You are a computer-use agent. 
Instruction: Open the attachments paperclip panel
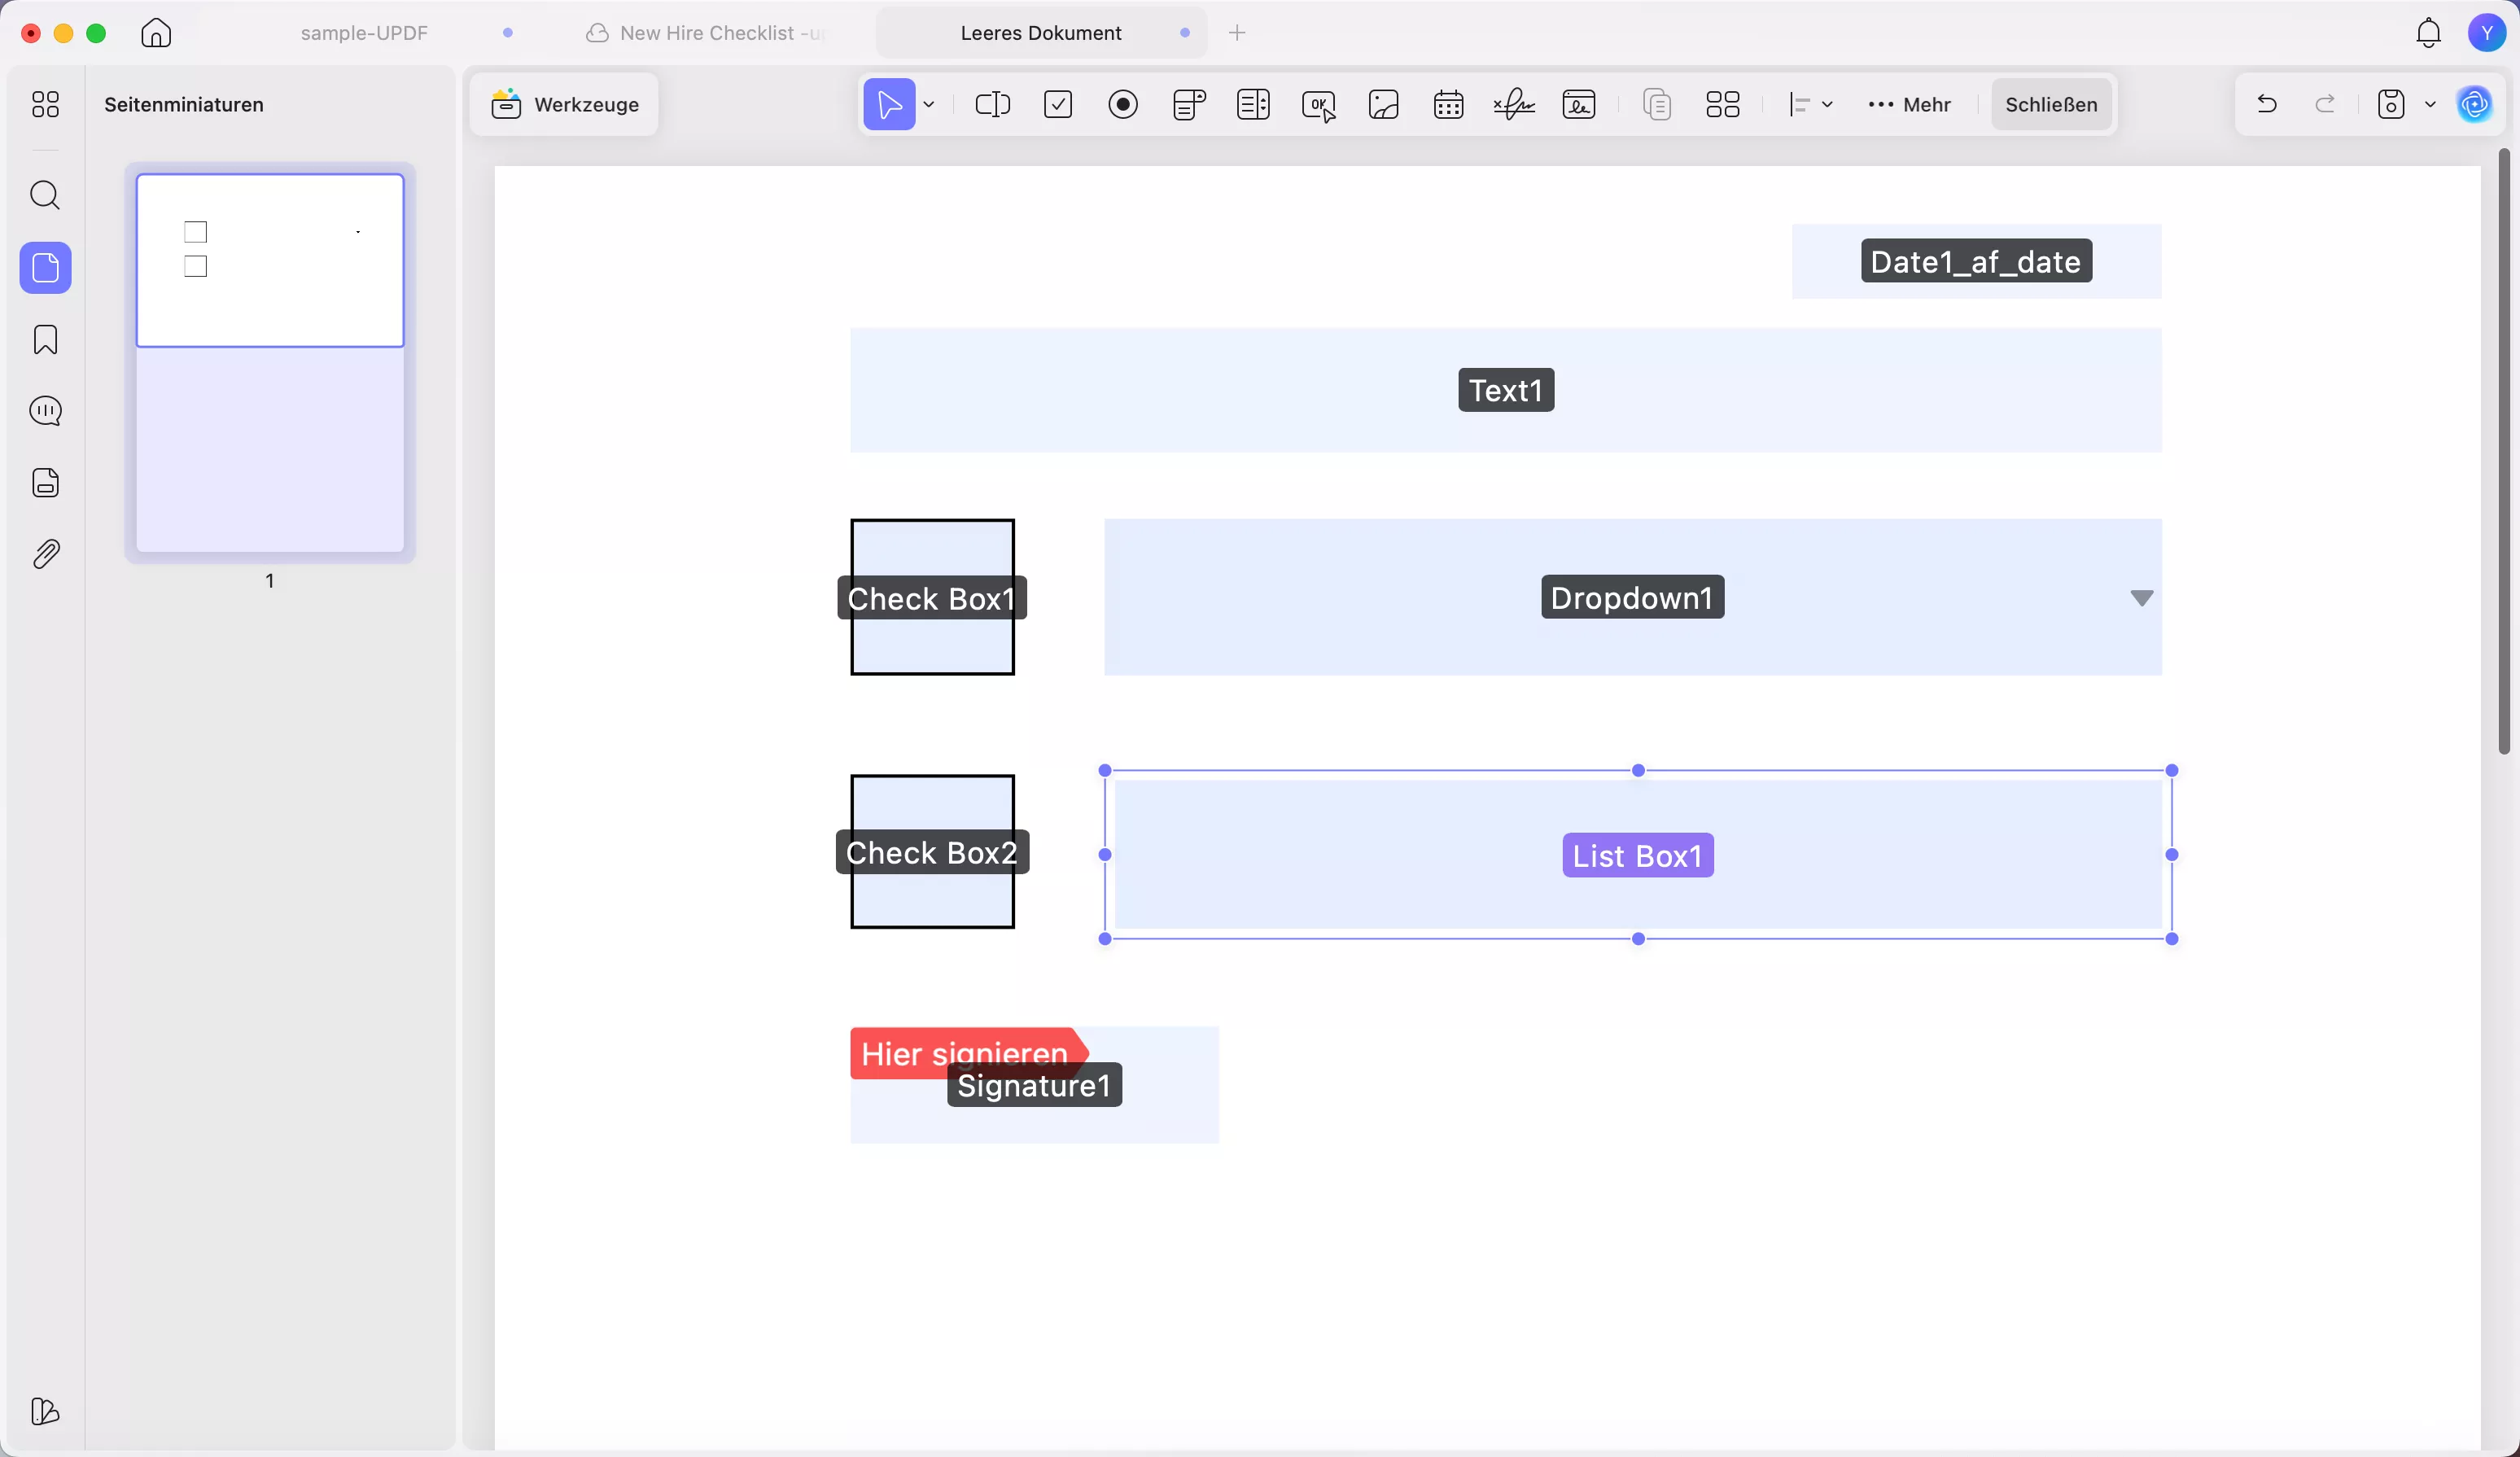45,554
